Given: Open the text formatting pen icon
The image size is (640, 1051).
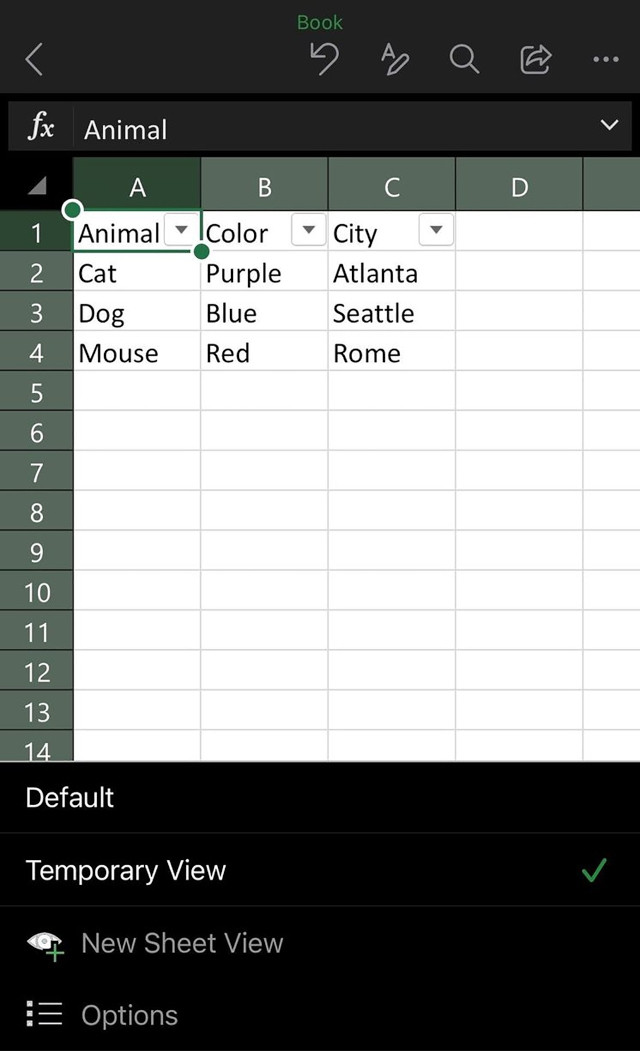Looking at the screenshot, I should click(x=395, y=59).
